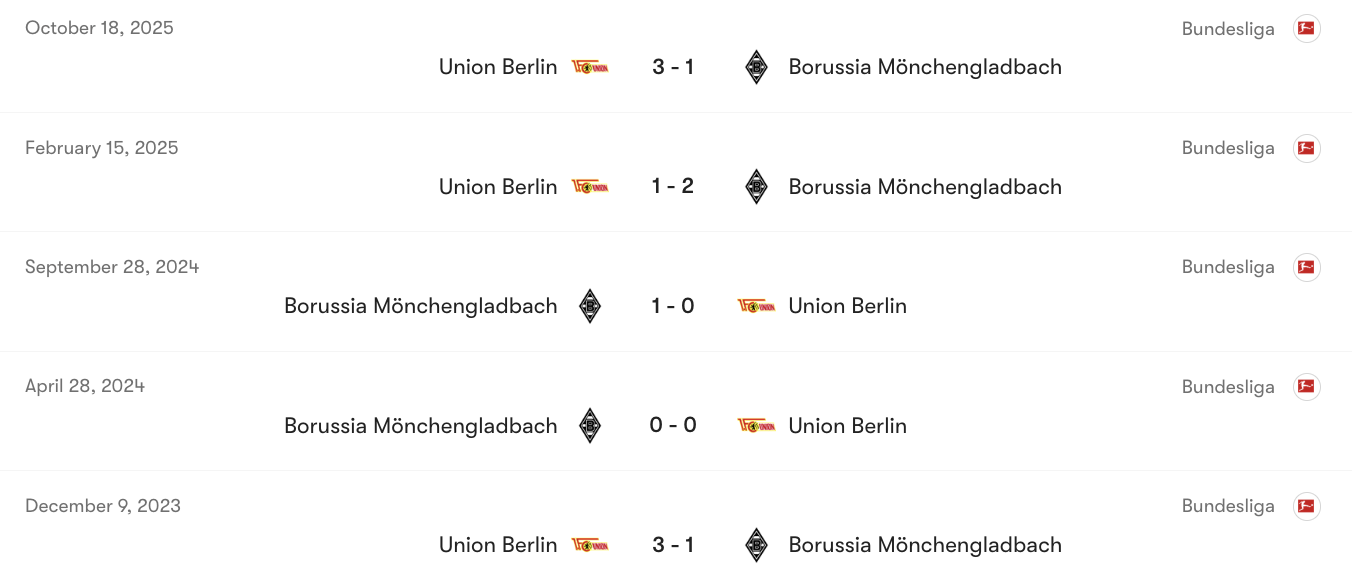Click the Bundesliga icon on September 28 row

[x=1307, y=266]
